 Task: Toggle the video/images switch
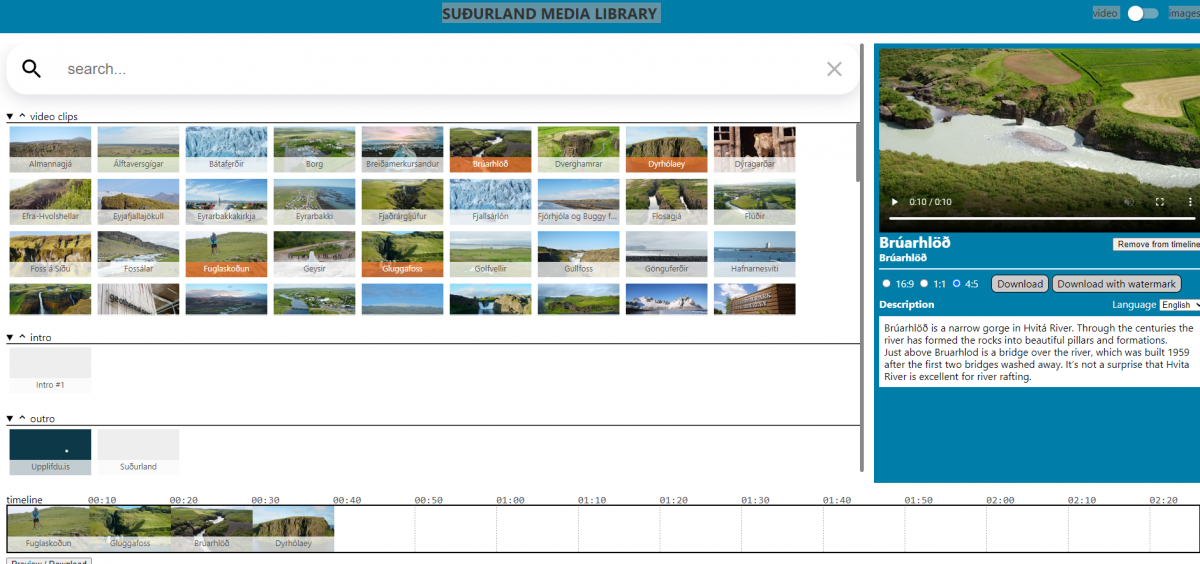pos(1142,14)
